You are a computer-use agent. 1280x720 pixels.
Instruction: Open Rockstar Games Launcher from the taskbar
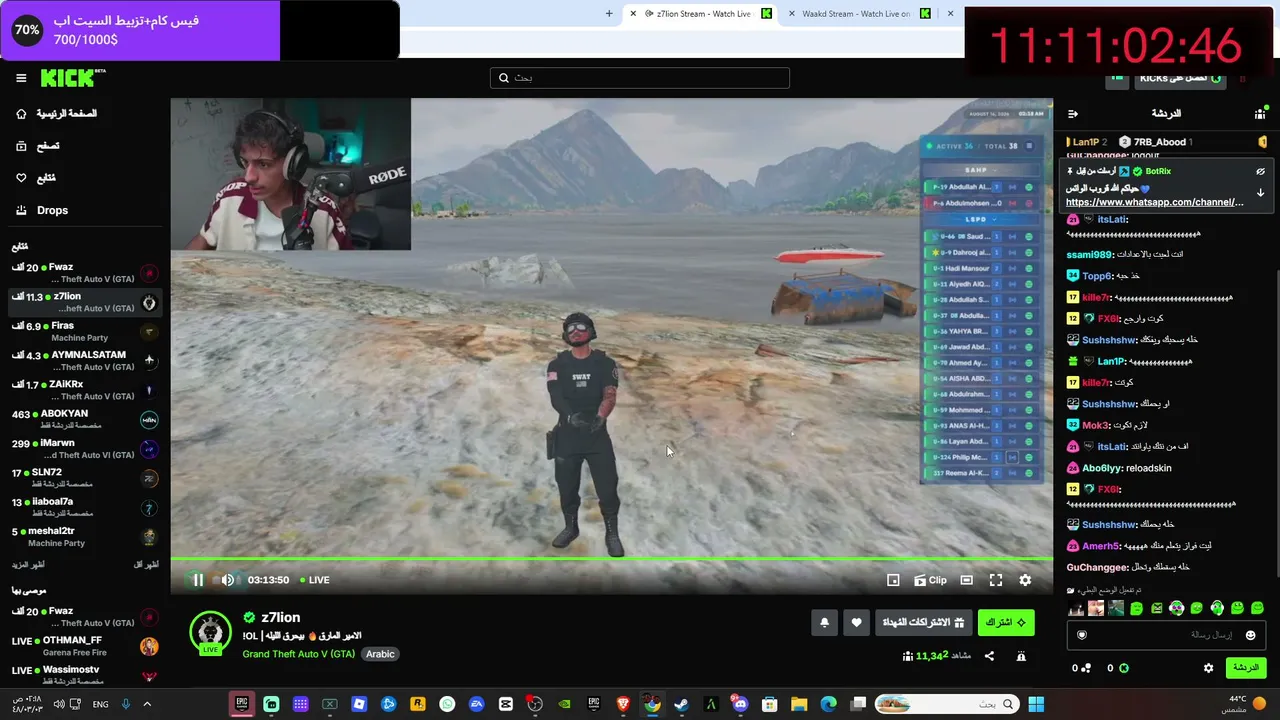(418, 704)
